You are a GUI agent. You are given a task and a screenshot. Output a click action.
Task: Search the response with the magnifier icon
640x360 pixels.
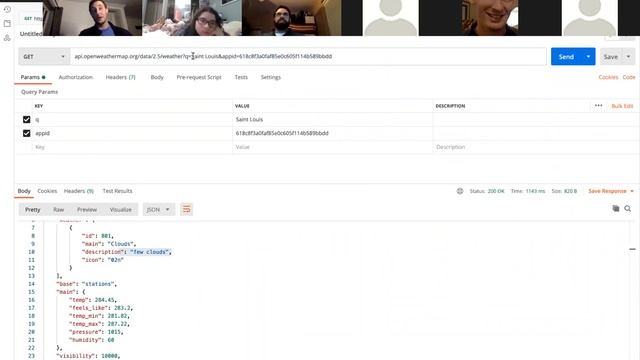[x=628, y=209]
